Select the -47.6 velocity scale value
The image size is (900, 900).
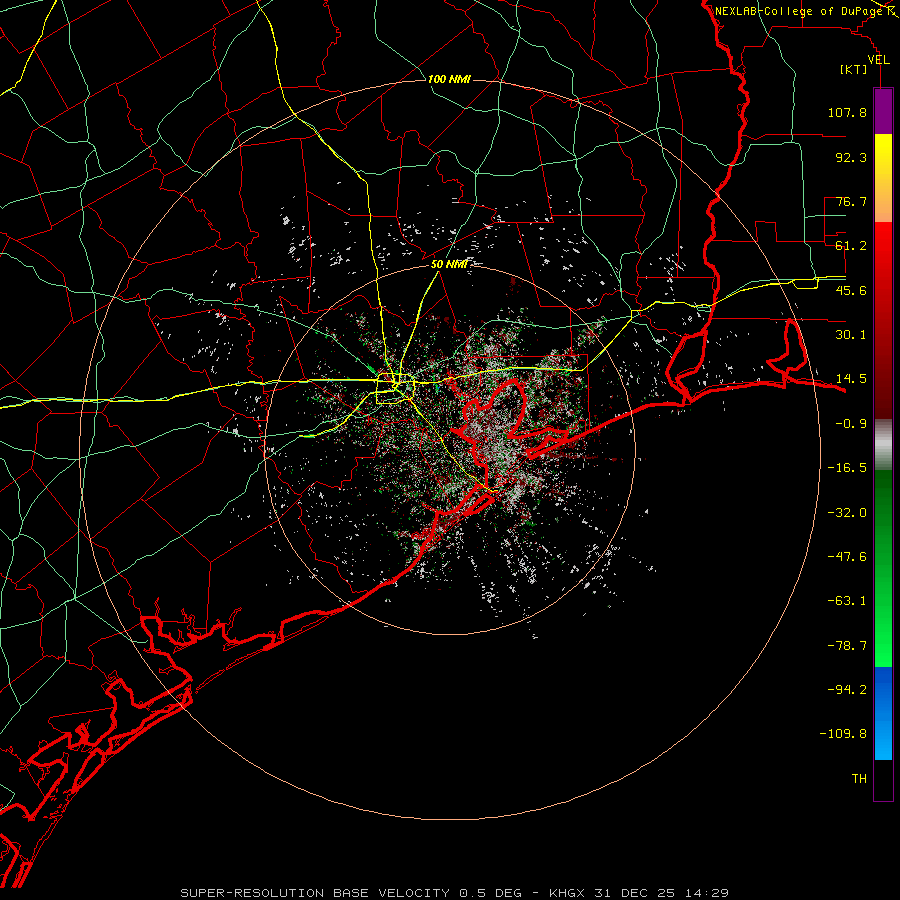(x=847, y=557)
